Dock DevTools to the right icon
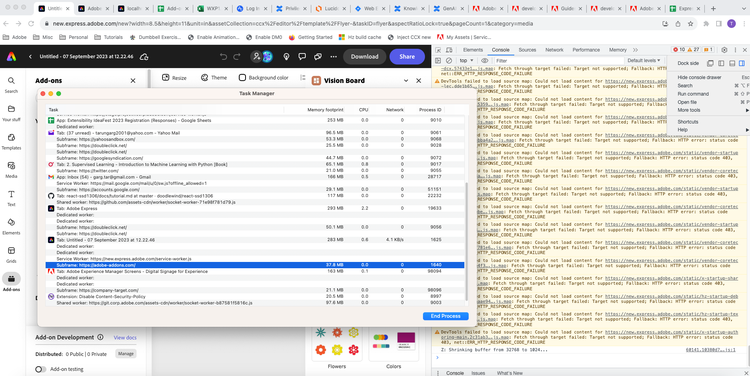Image resolution: width=750 pixels, height=376 pixels. pos(742,63)
